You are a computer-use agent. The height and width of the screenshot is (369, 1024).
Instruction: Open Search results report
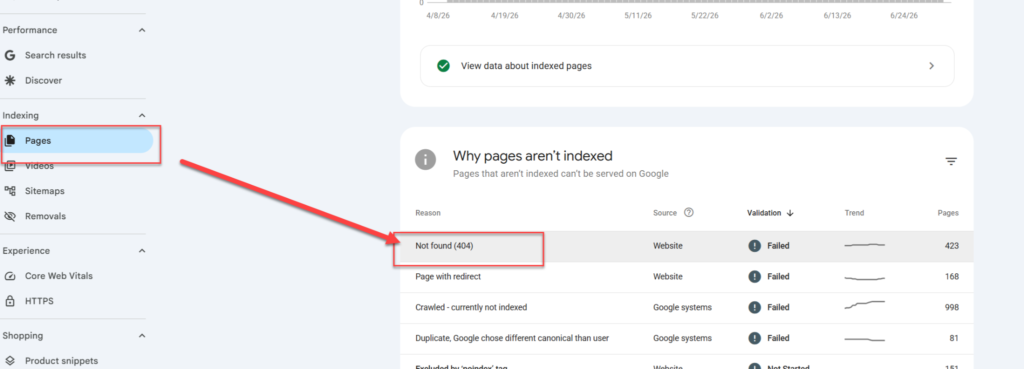pyautogui.click(x=56, y=56)
